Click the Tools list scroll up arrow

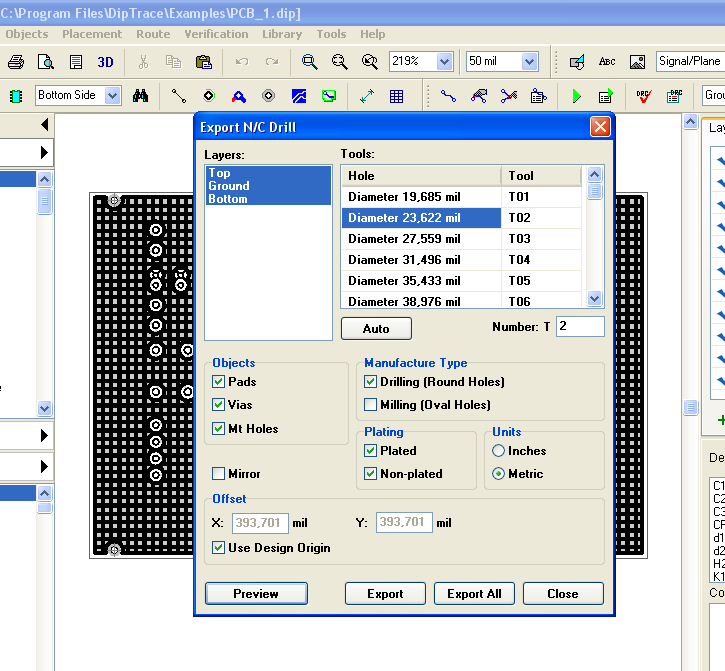click(595, 174)
